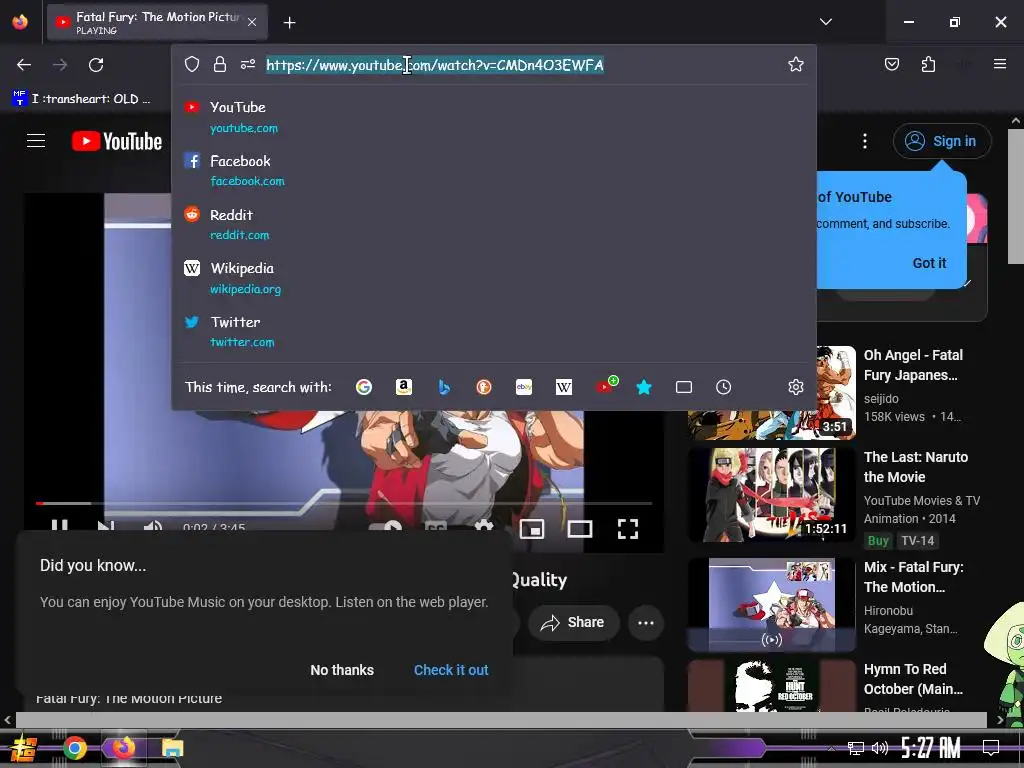This screenshot has height=768, width=1024.
Task: Select the Wikipedia suggestion in the dropdown
Action: point(494,278)
